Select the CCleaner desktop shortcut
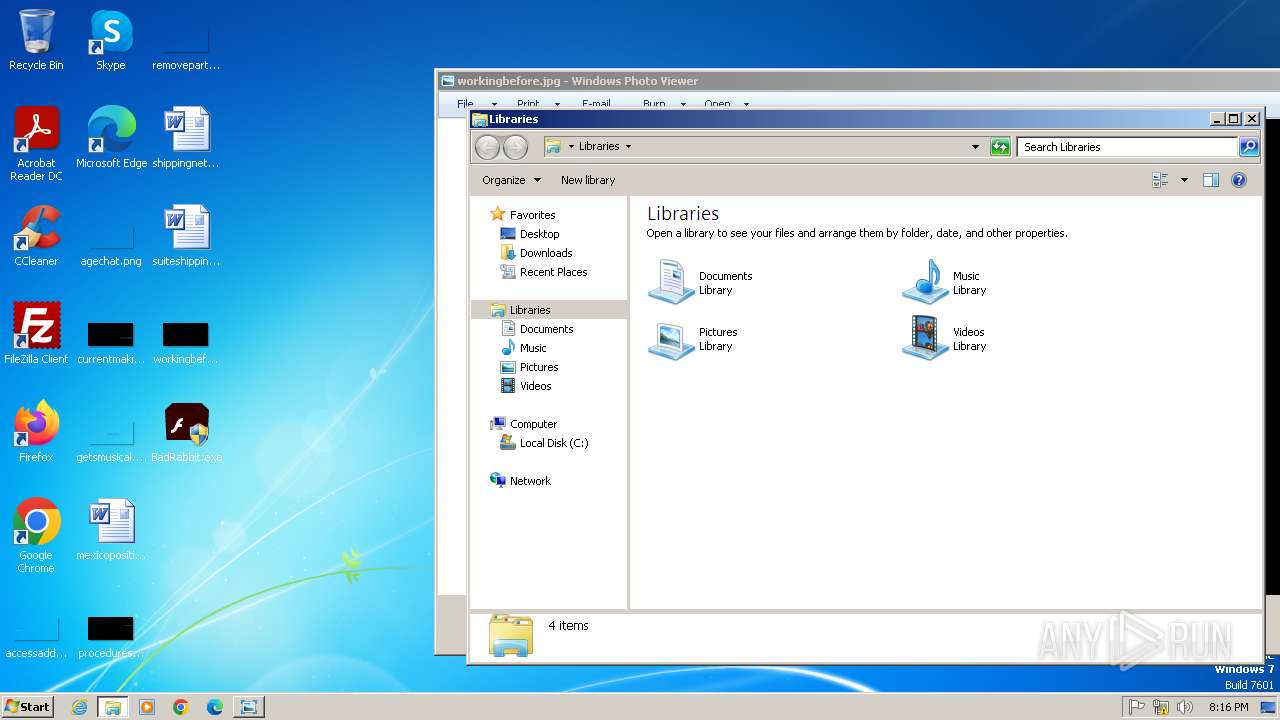The width and height of the screenshot is (1280, 720). 36,236
